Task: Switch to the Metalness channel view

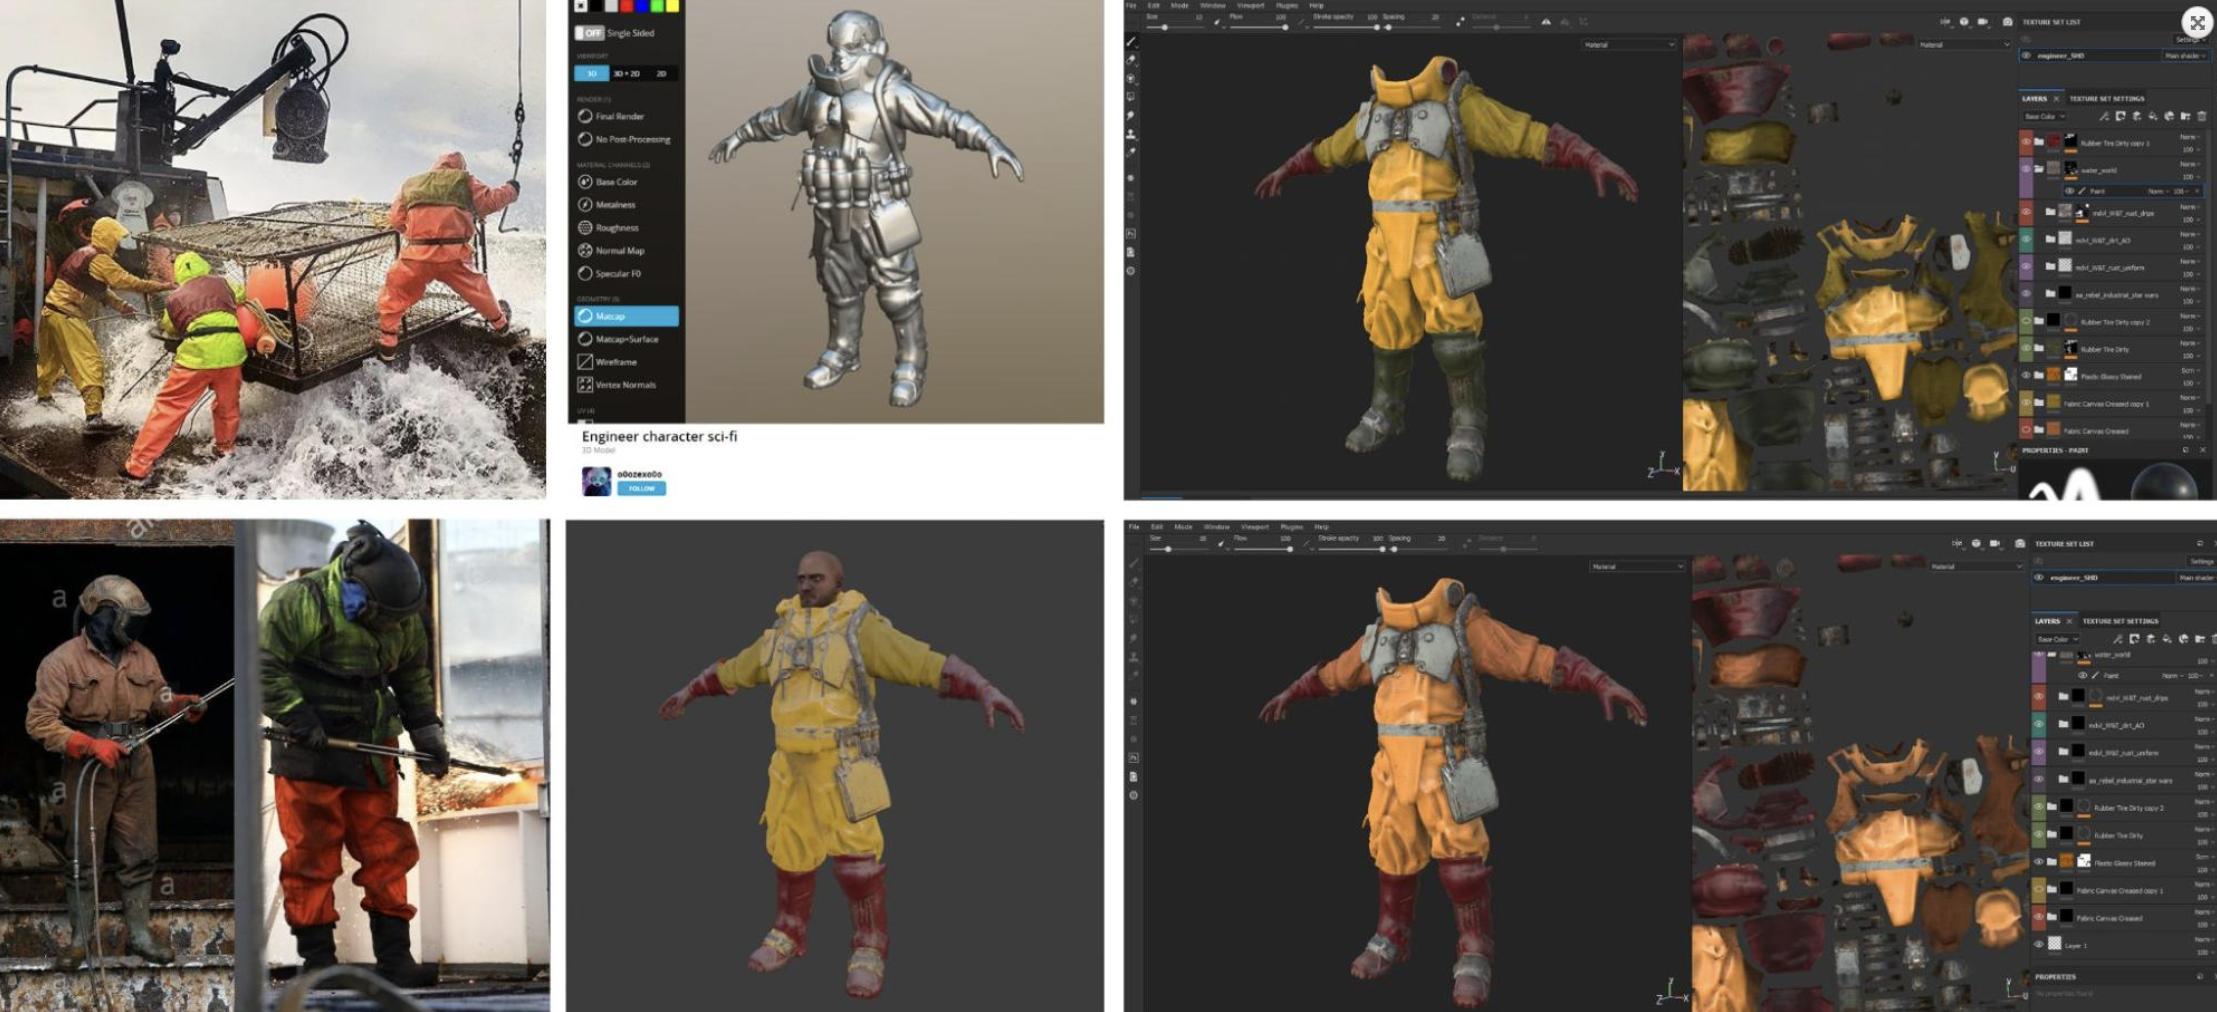Action: click(x=615, y=205)
